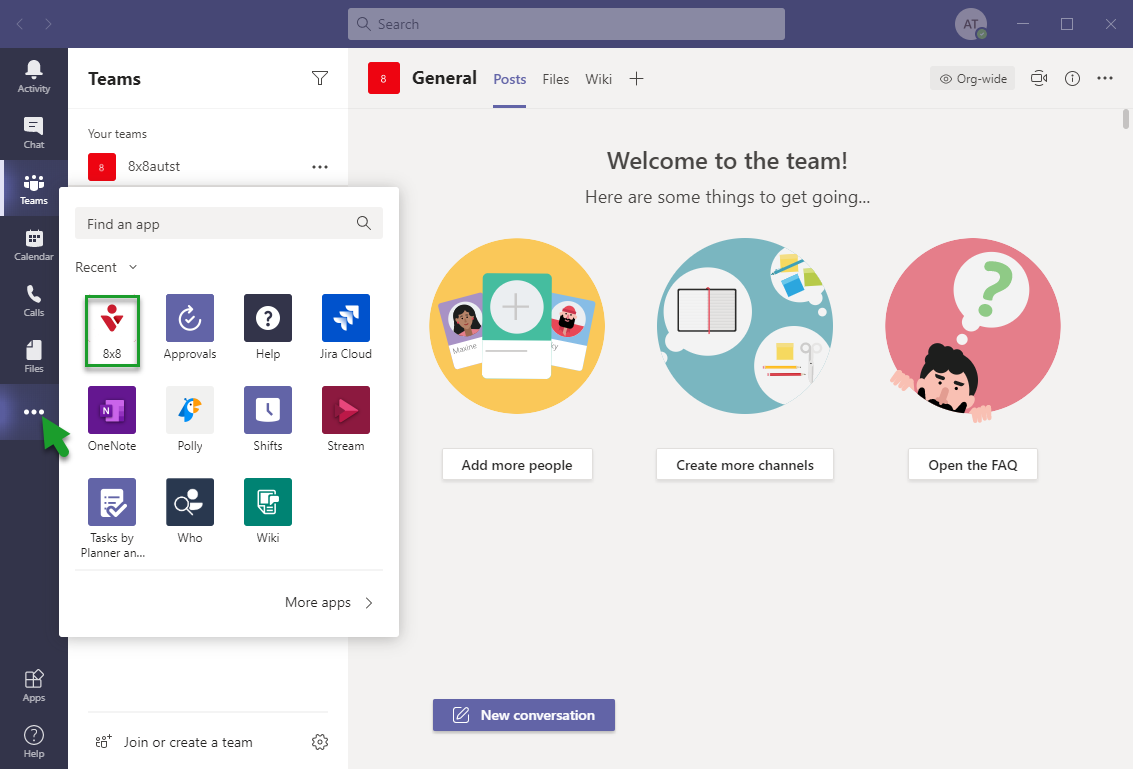This screenshot has width=1133, height=769.
Task: Open more options for 8x8autst team
Action: click(x=320, y=167)
